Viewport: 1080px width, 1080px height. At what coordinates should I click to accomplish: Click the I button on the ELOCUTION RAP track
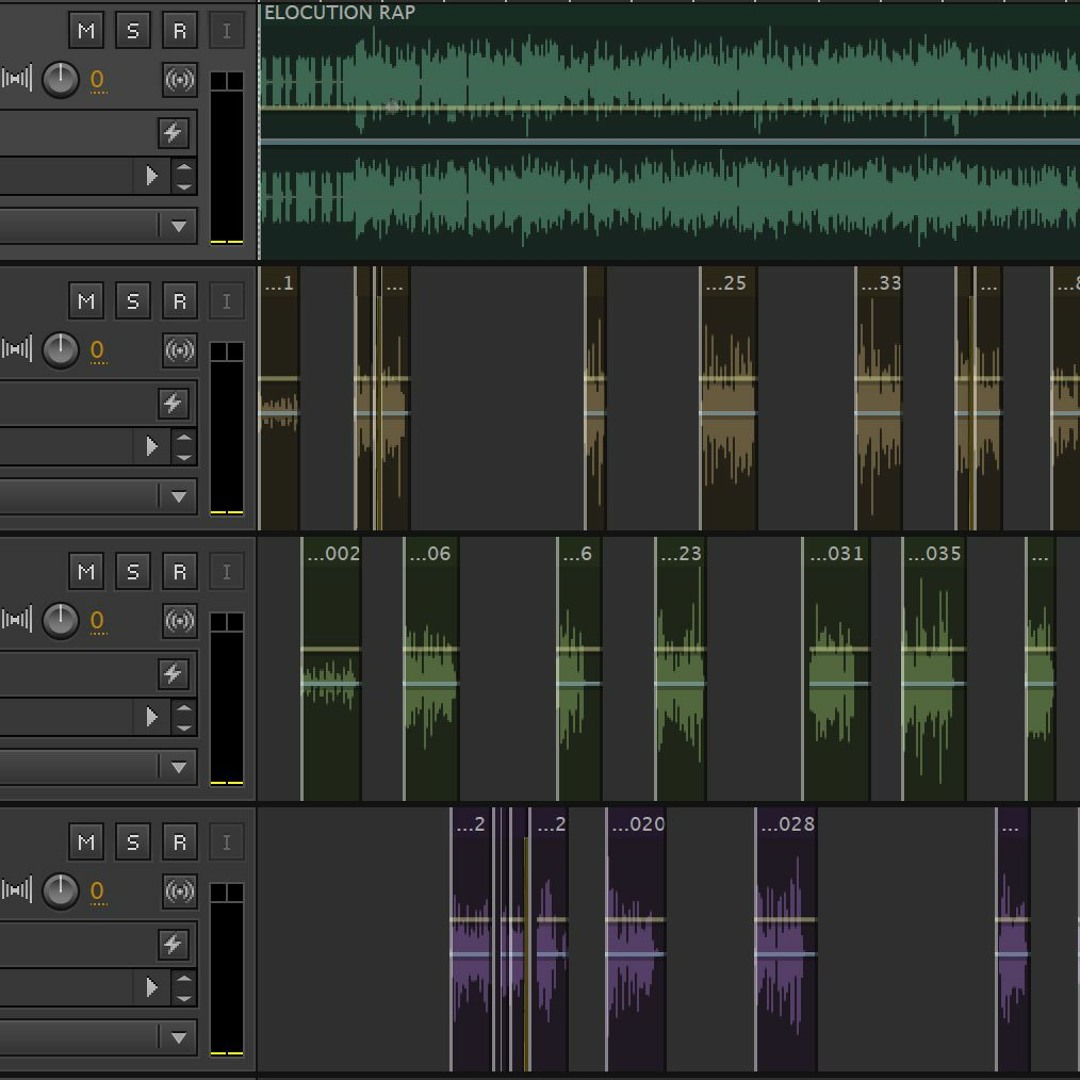point(226,31)
